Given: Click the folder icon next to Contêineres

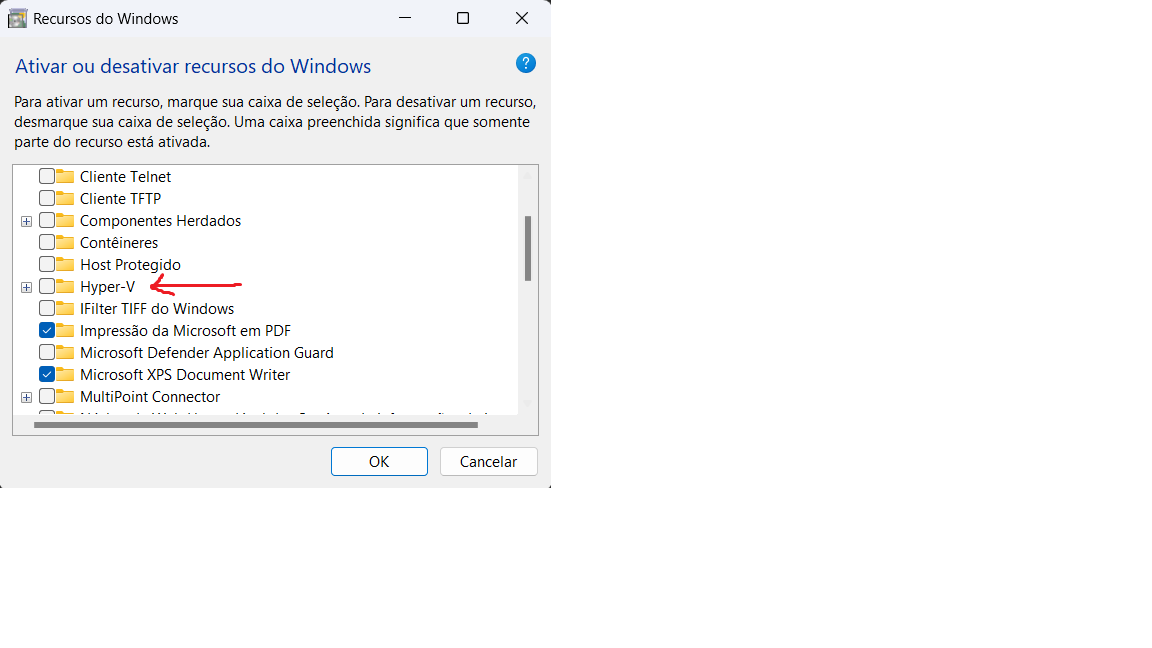Looking at the screenshot, I should (65, 242).
